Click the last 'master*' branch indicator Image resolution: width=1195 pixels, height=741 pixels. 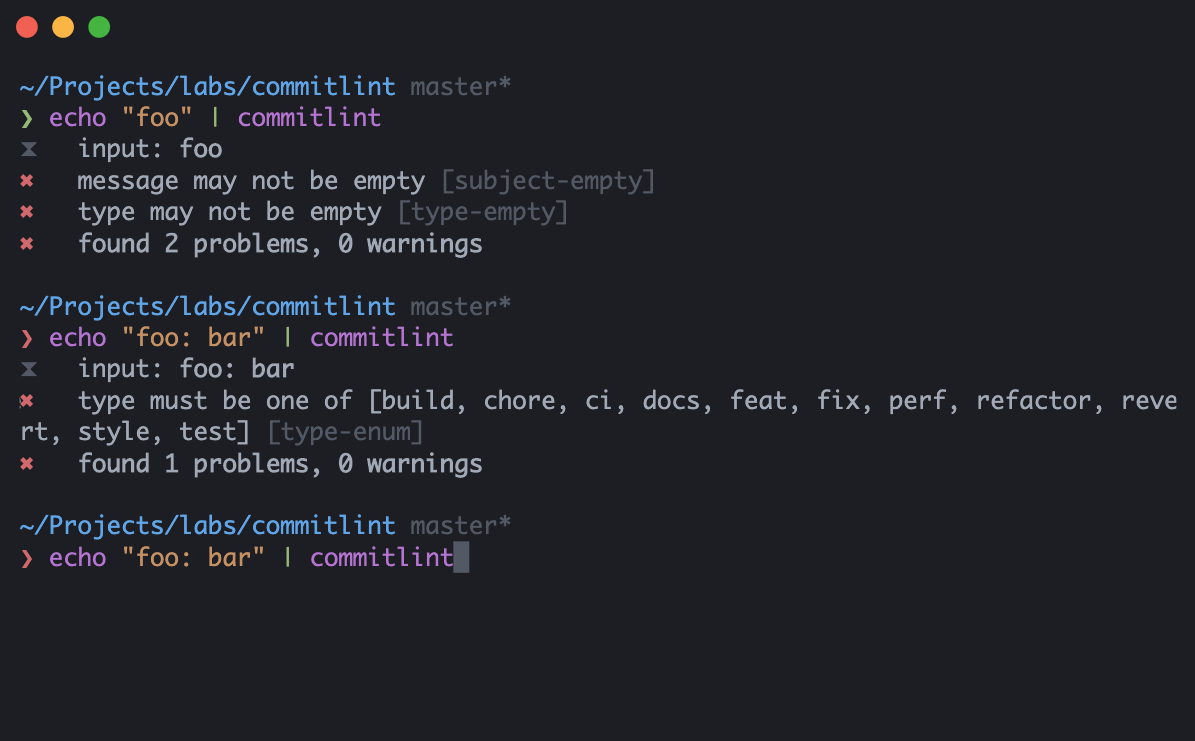click(x=461, y=525)
